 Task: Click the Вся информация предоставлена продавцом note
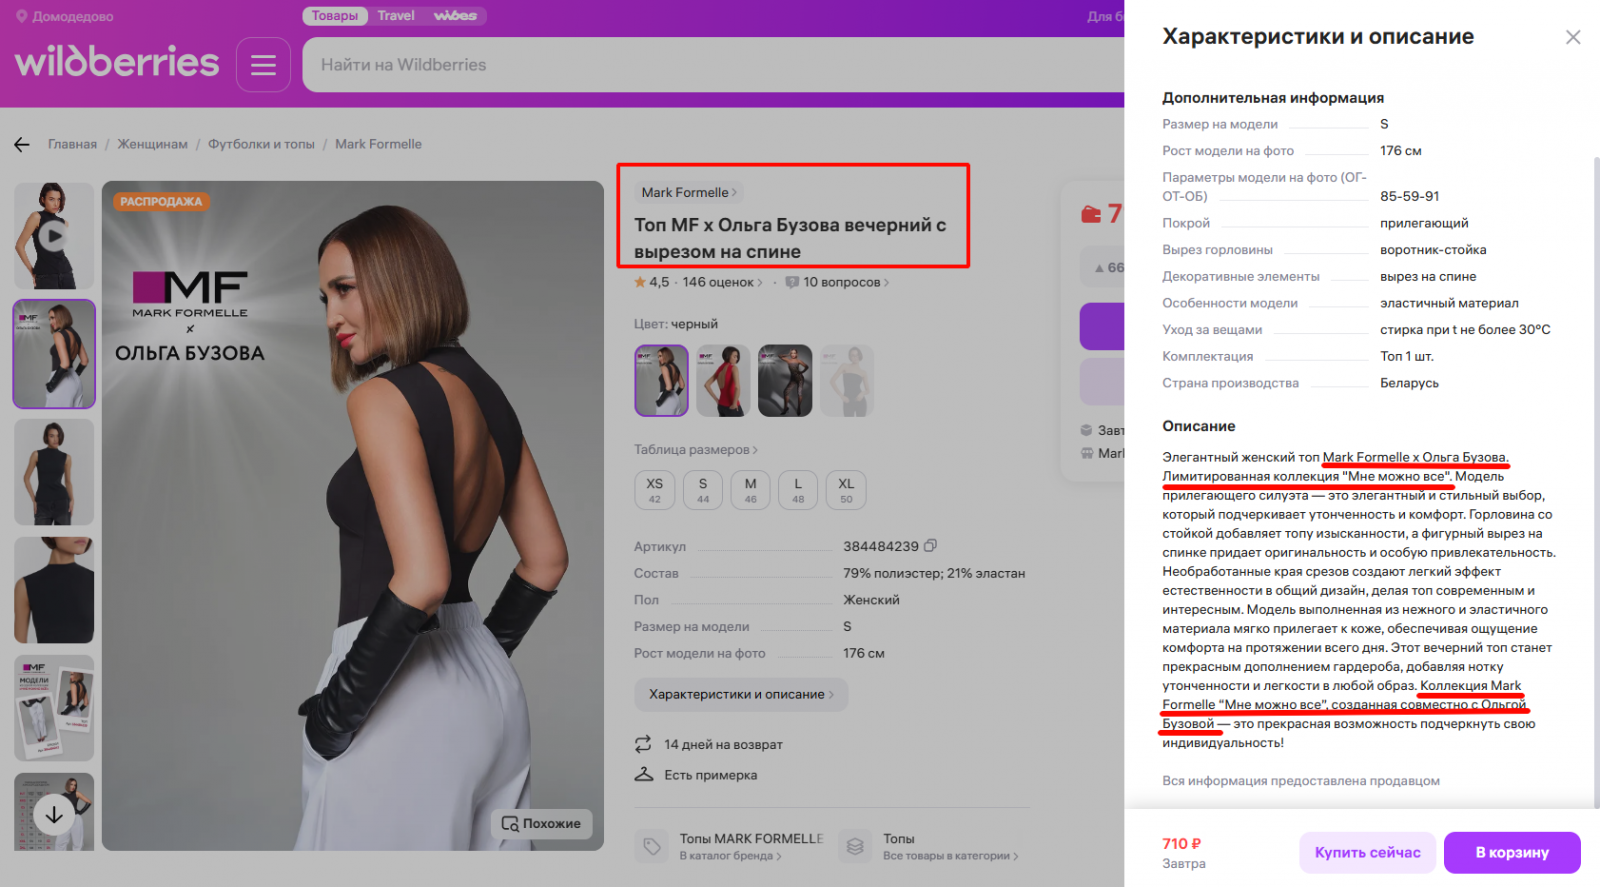(x=1301, y=781)
